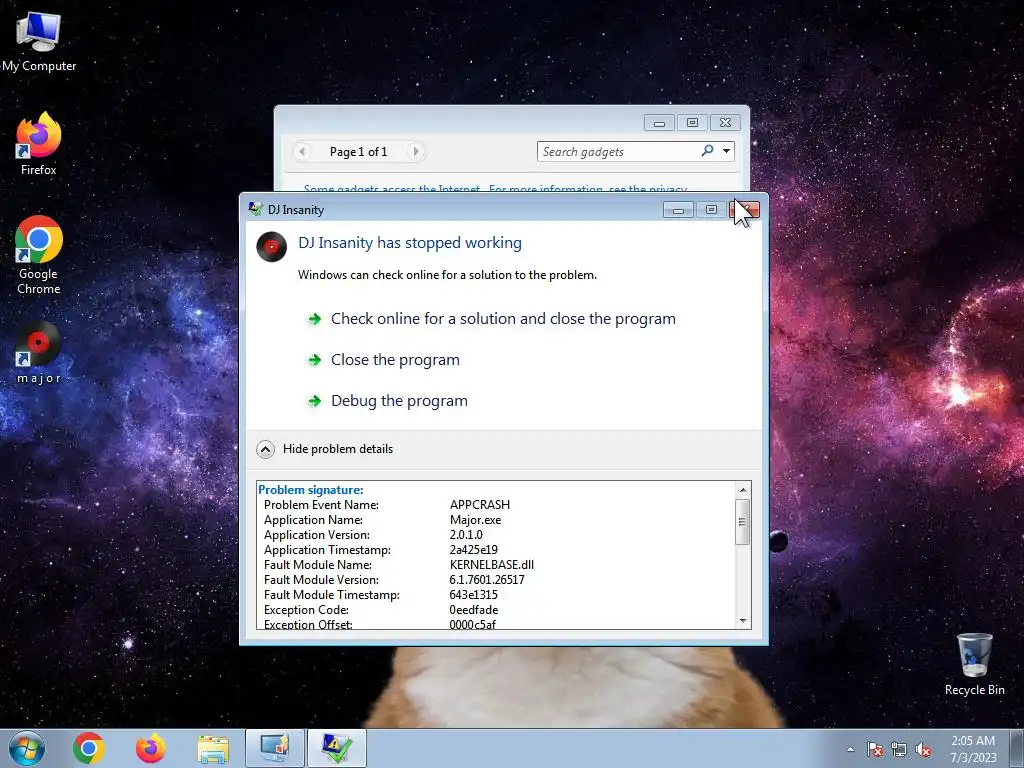Click the APPCRASH event name value

click(x=480, y=505)
